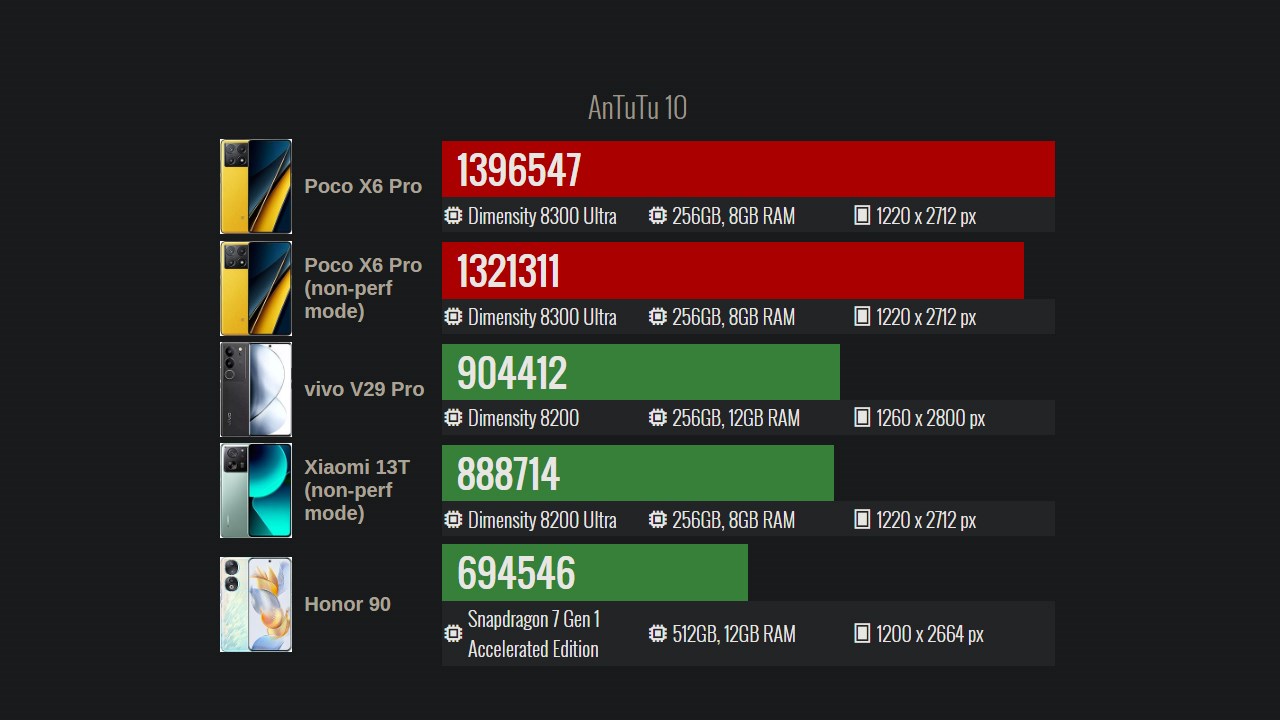Click Dimensity 8300 Ultra text in the 1396547 row

(x=542, y=215)
